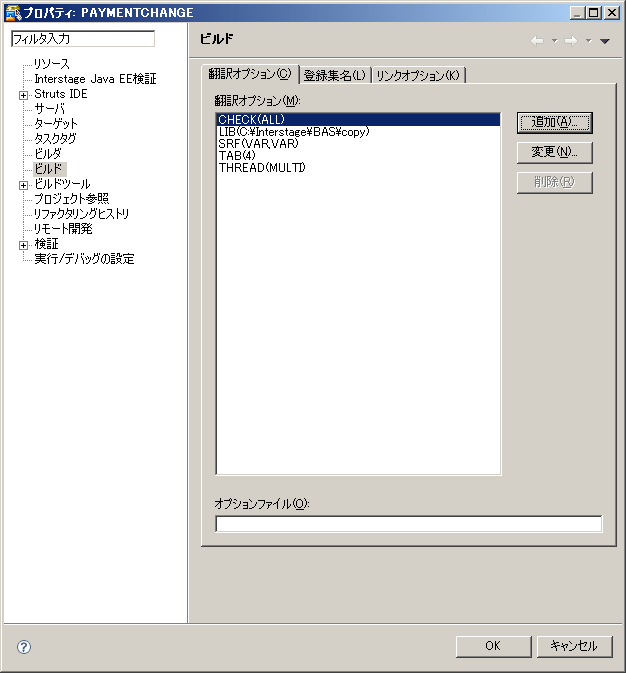Select リソース in the tree
The width and height of the screenshot is (626, 673).
(52, 64)
